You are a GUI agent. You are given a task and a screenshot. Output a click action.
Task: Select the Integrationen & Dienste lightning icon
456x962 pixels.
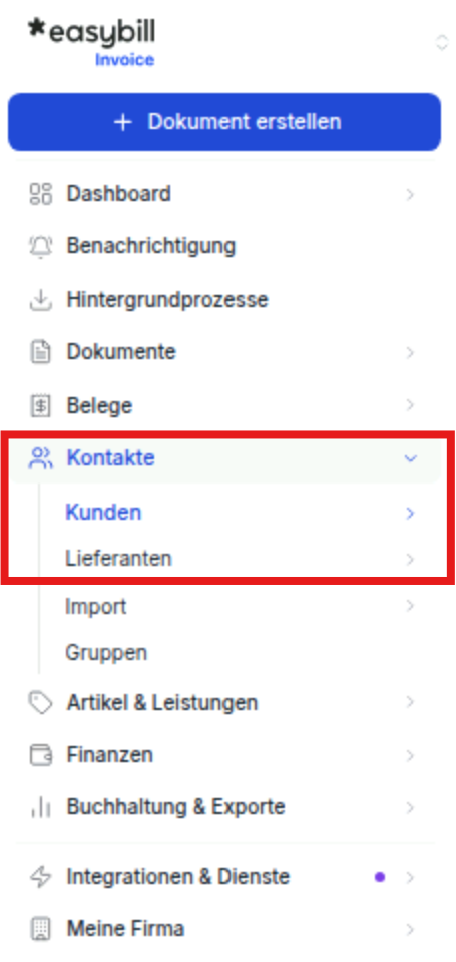coord(41,877)
